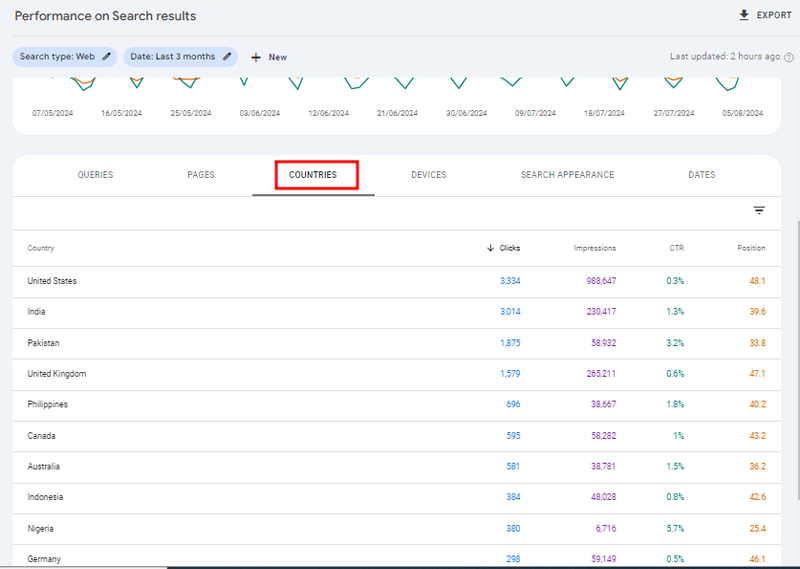Select the Nigeria country row
The width and height of the screenshot is (800, 569).
pyautogui.click(x=396, y=529)
